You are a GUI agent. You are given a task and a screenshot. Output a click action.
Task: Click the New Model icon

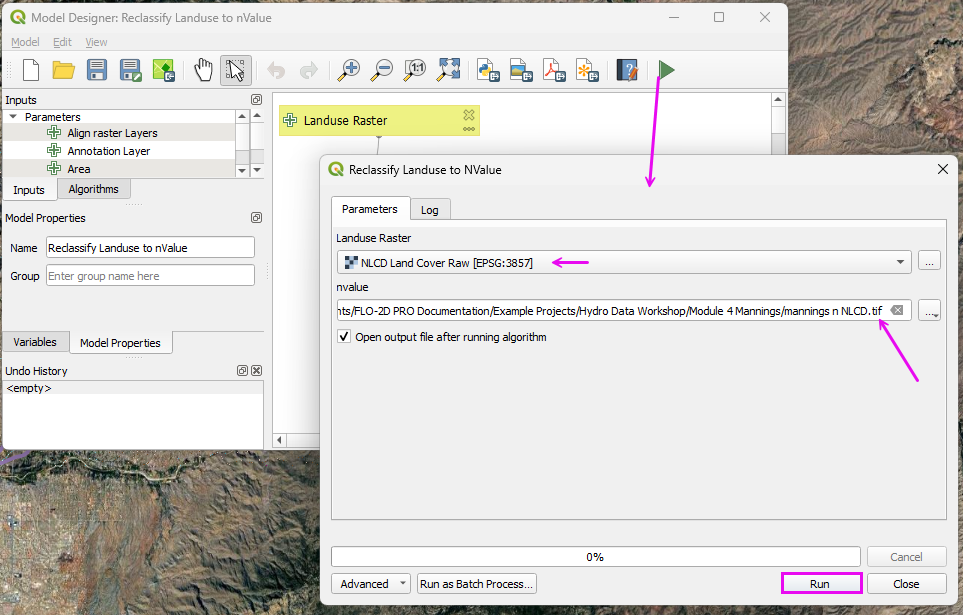tap(31, 70)
